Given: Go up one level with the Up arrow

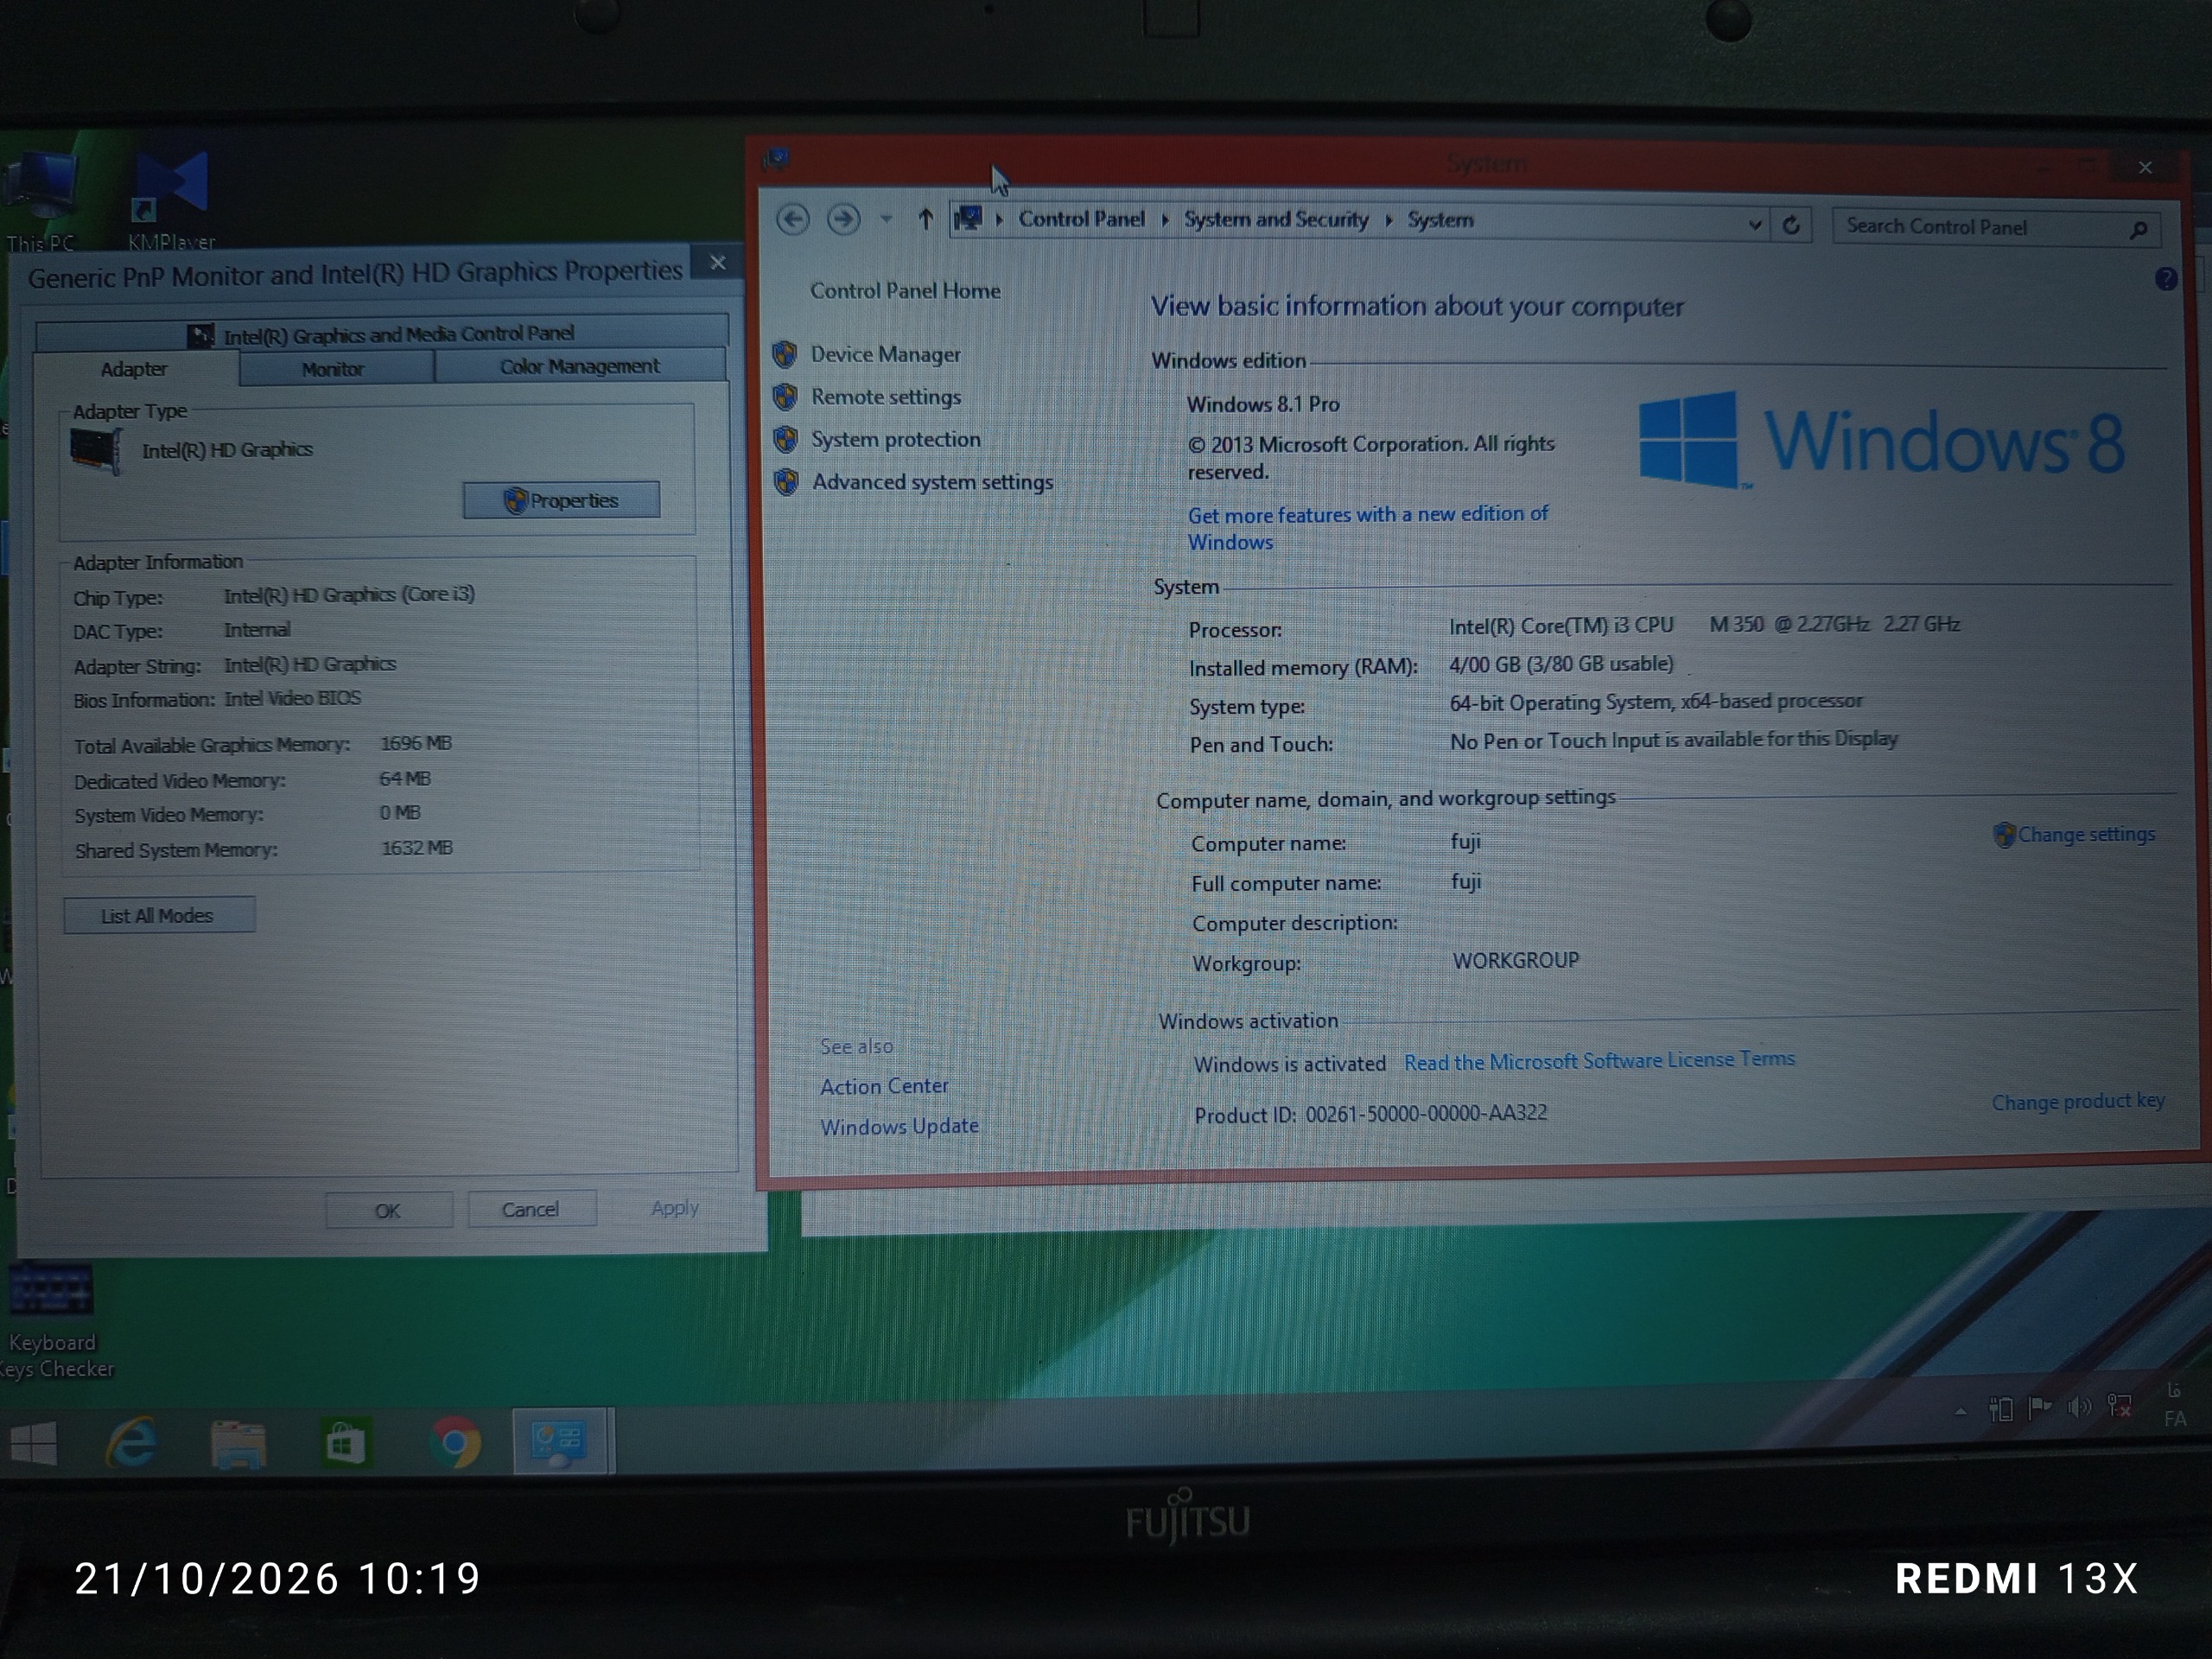Looking at the screenshot, I should [925, 219].
